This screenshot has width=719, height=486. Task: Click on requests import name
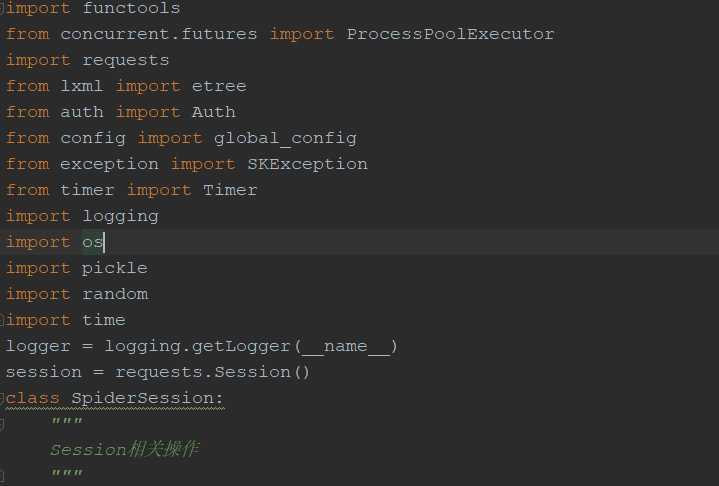pos(125,60)
